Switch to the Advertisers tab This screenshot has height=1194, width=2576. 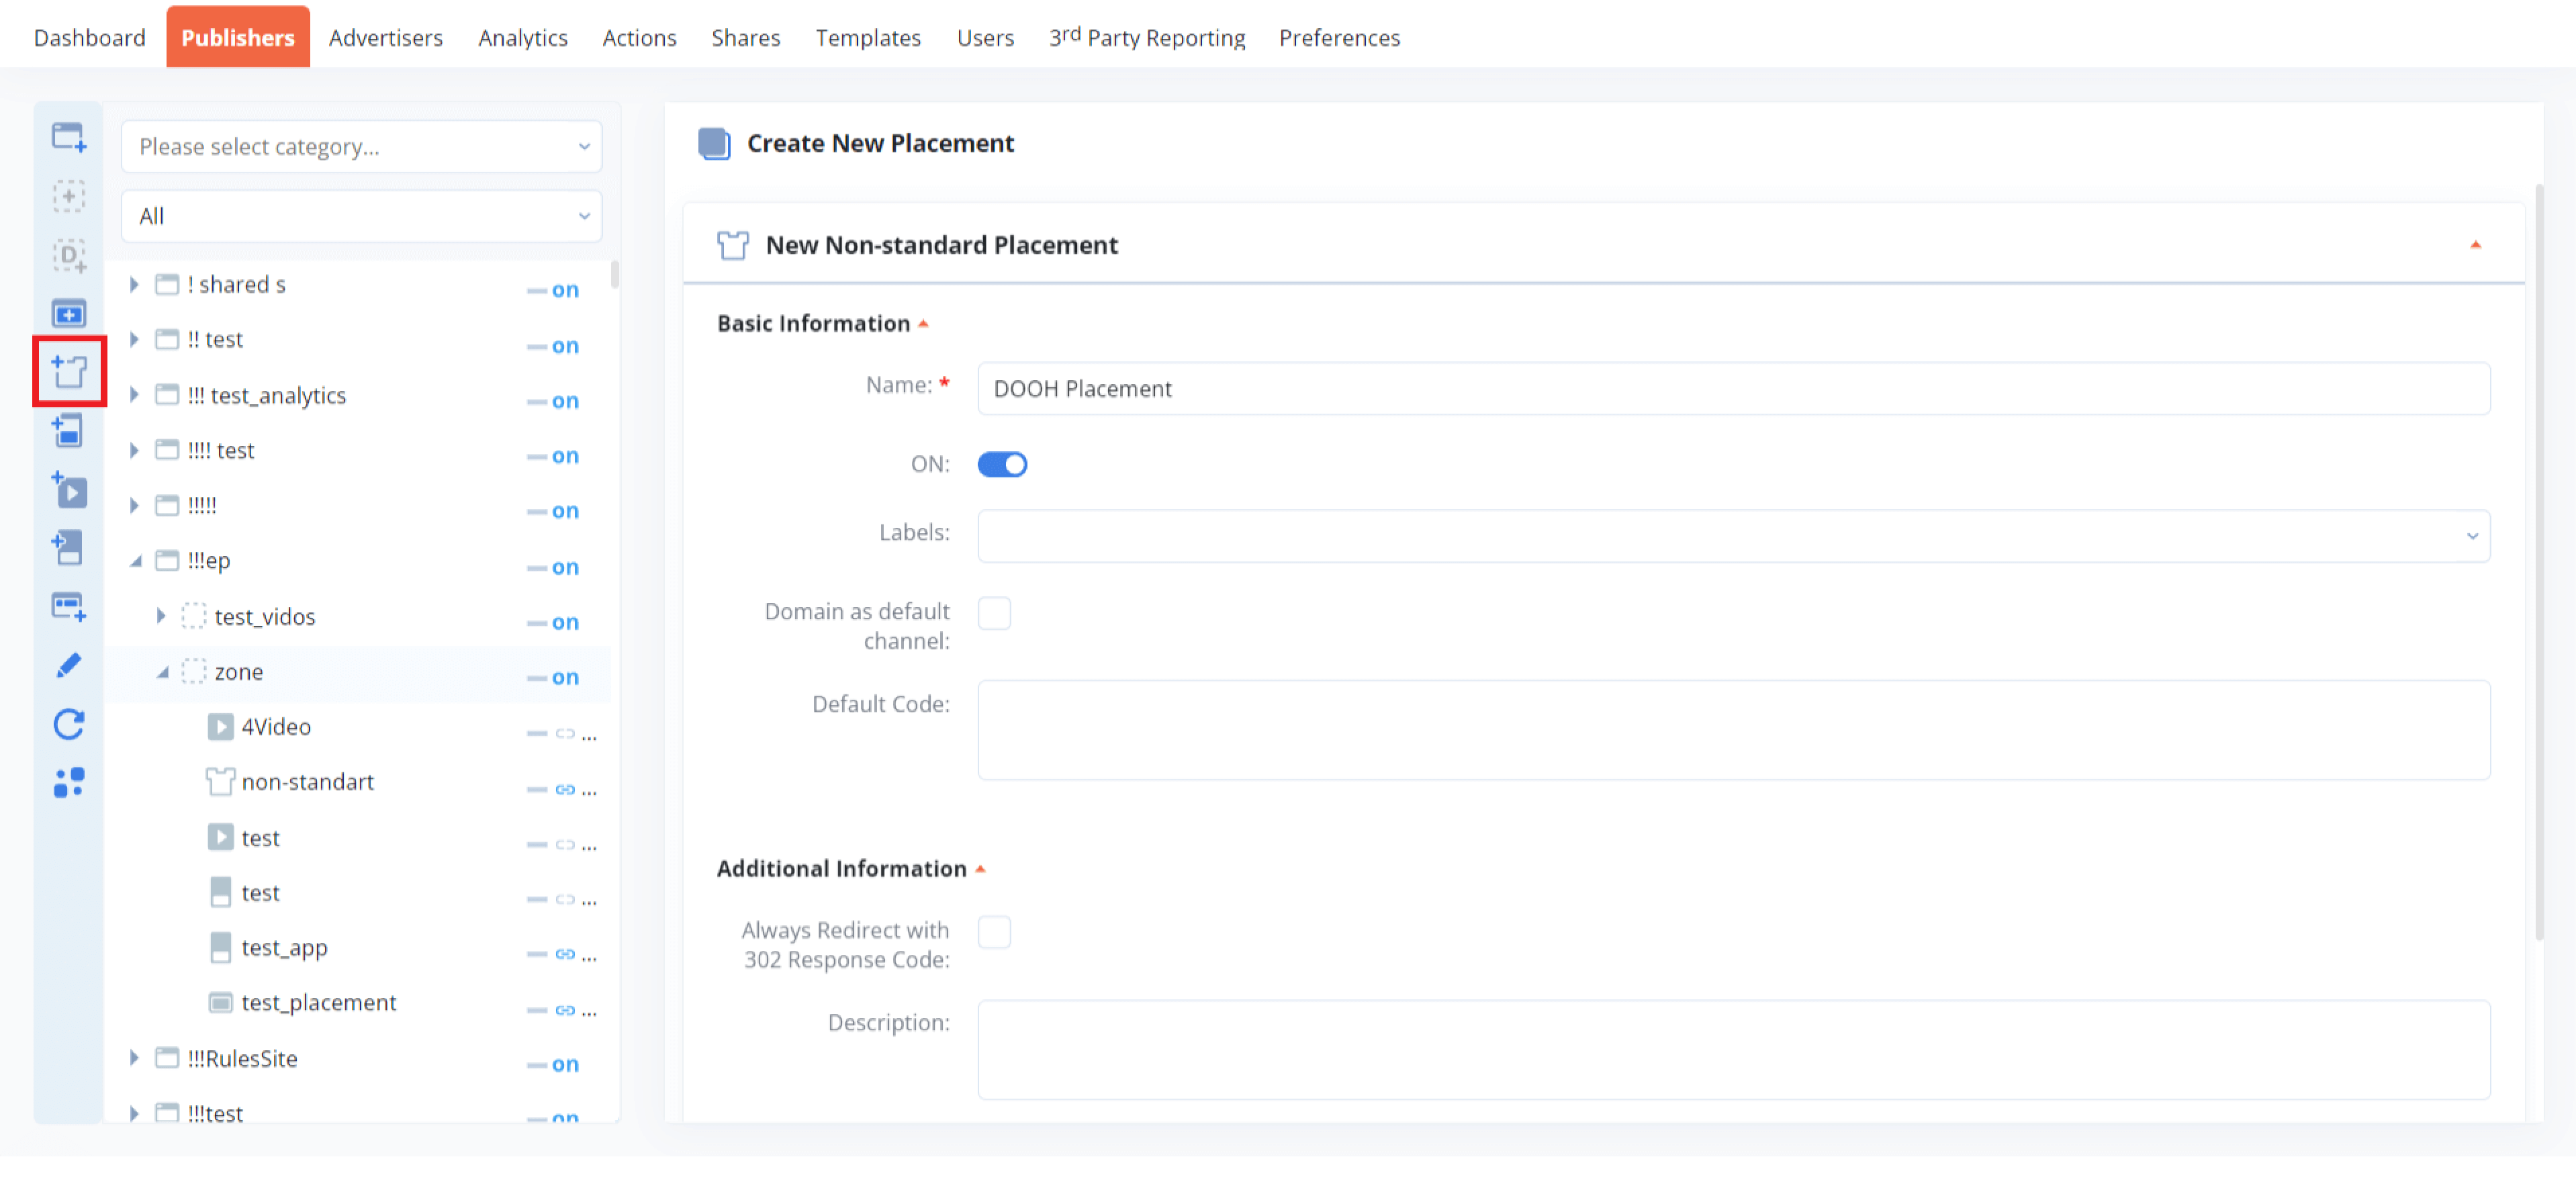point(385,37)
